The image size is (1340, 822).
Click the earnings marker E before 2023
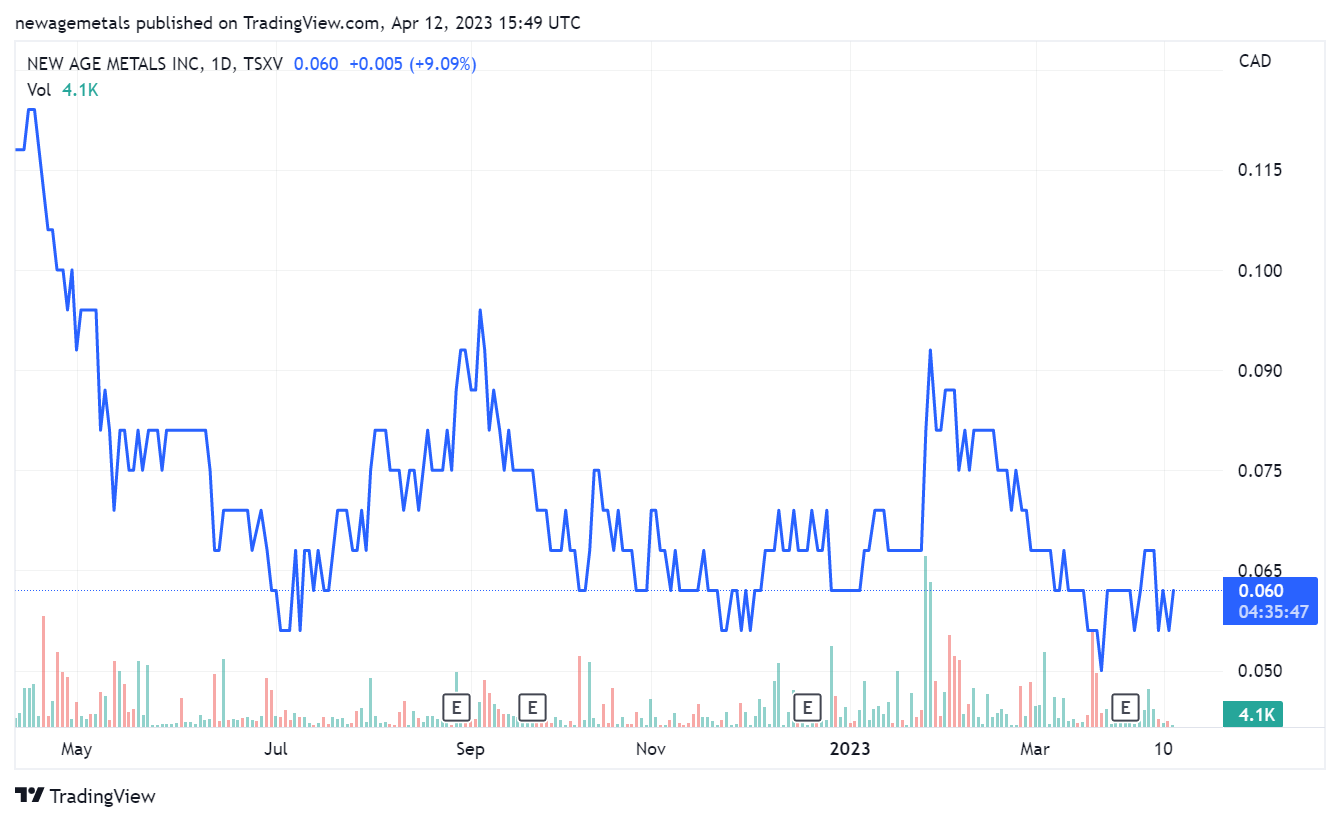point(806,707)
